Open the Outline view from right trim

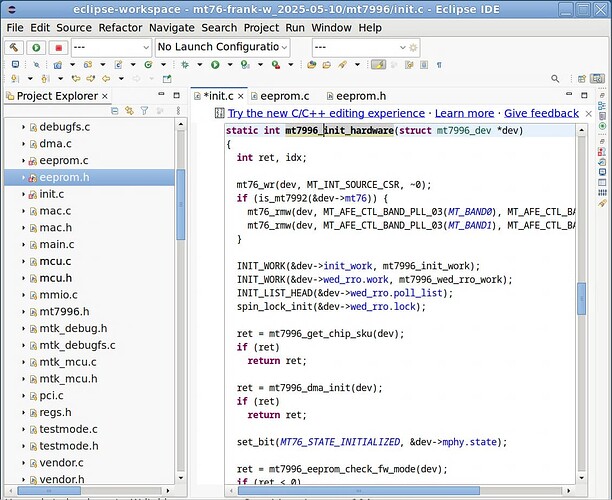(x=602, y=106)
